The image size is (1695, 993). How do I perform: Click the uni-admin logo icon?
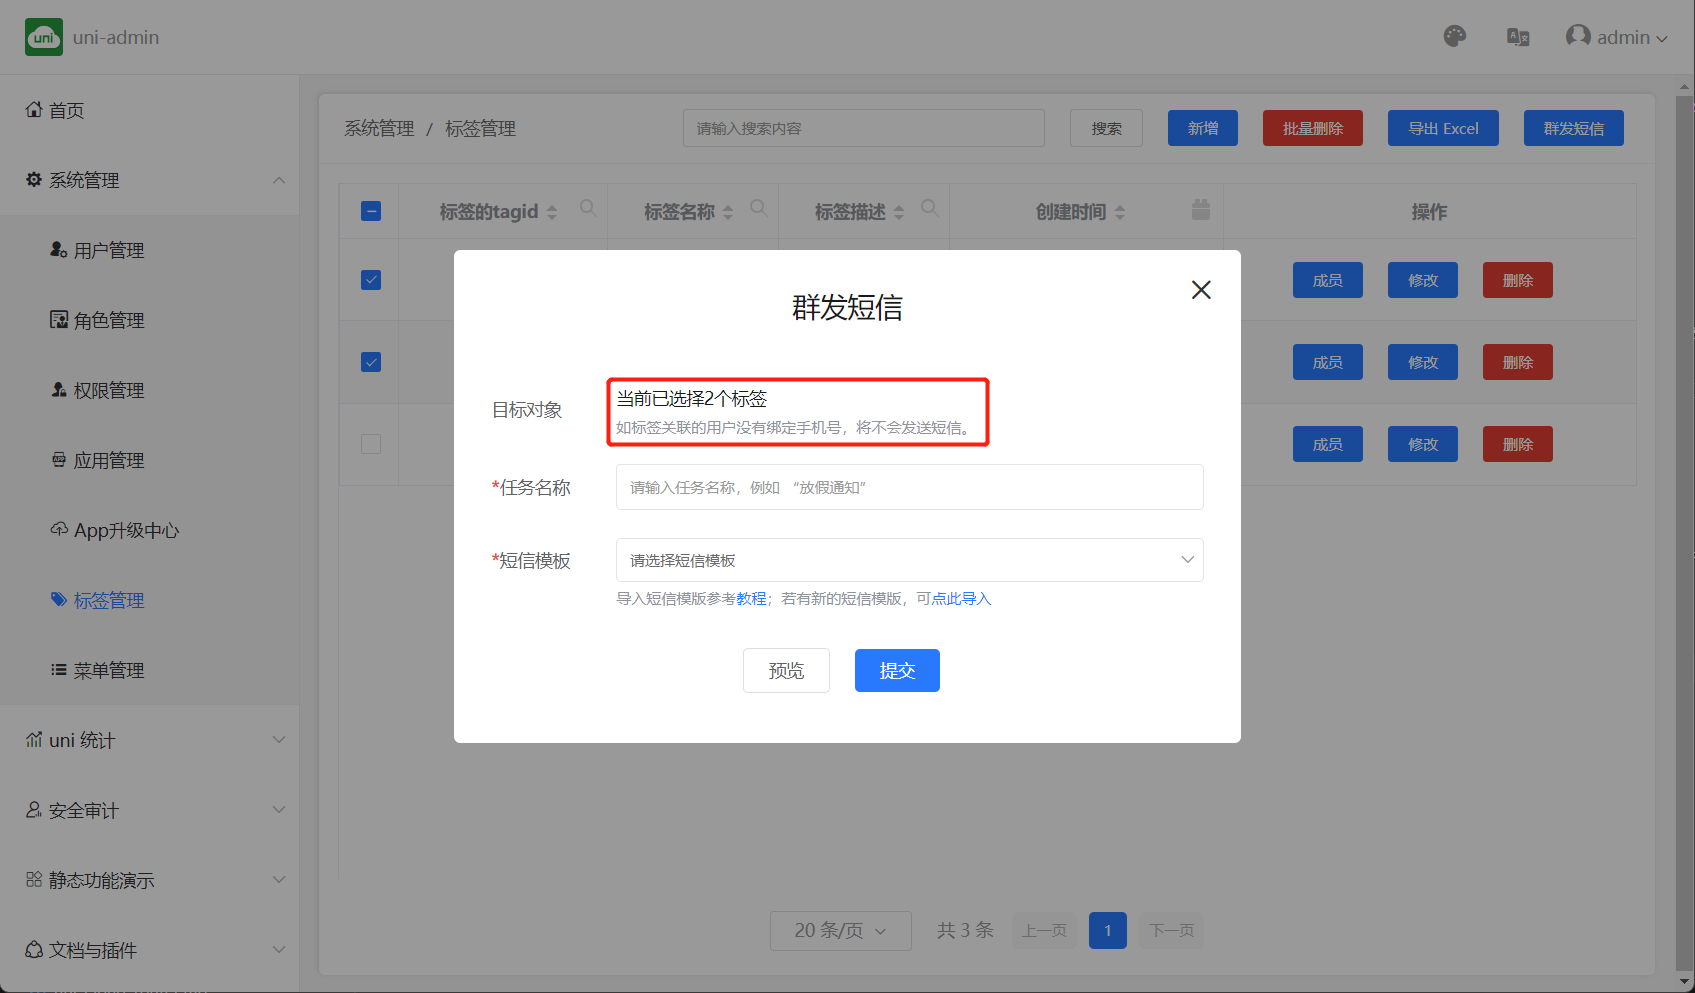click(x=44, y=37)
